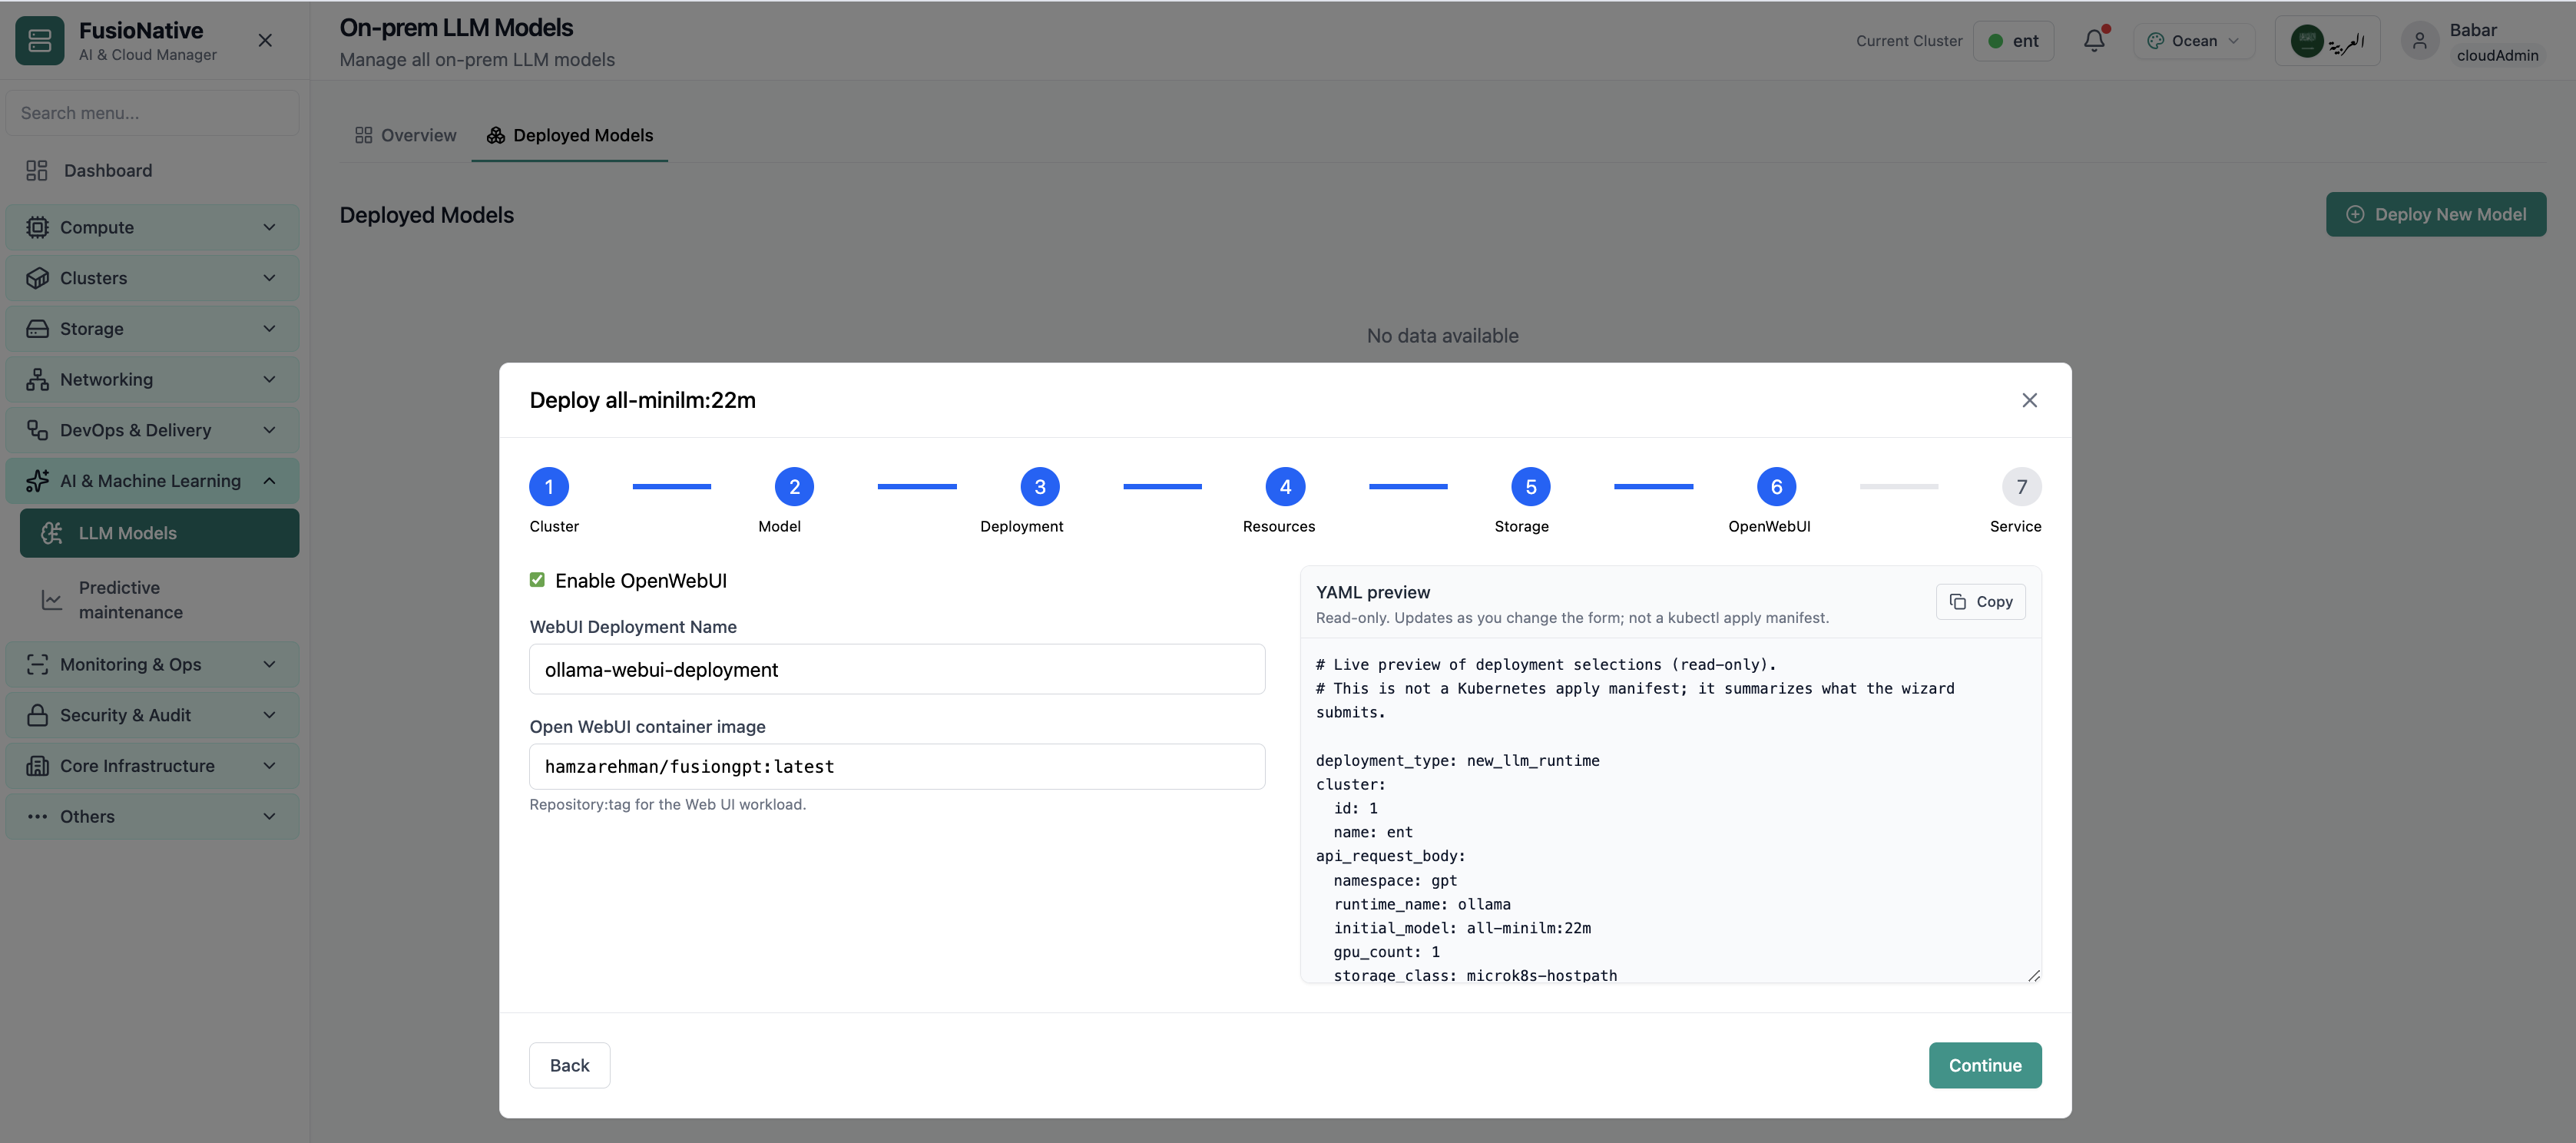Click the Others ellipsis icon

(37, 817)
